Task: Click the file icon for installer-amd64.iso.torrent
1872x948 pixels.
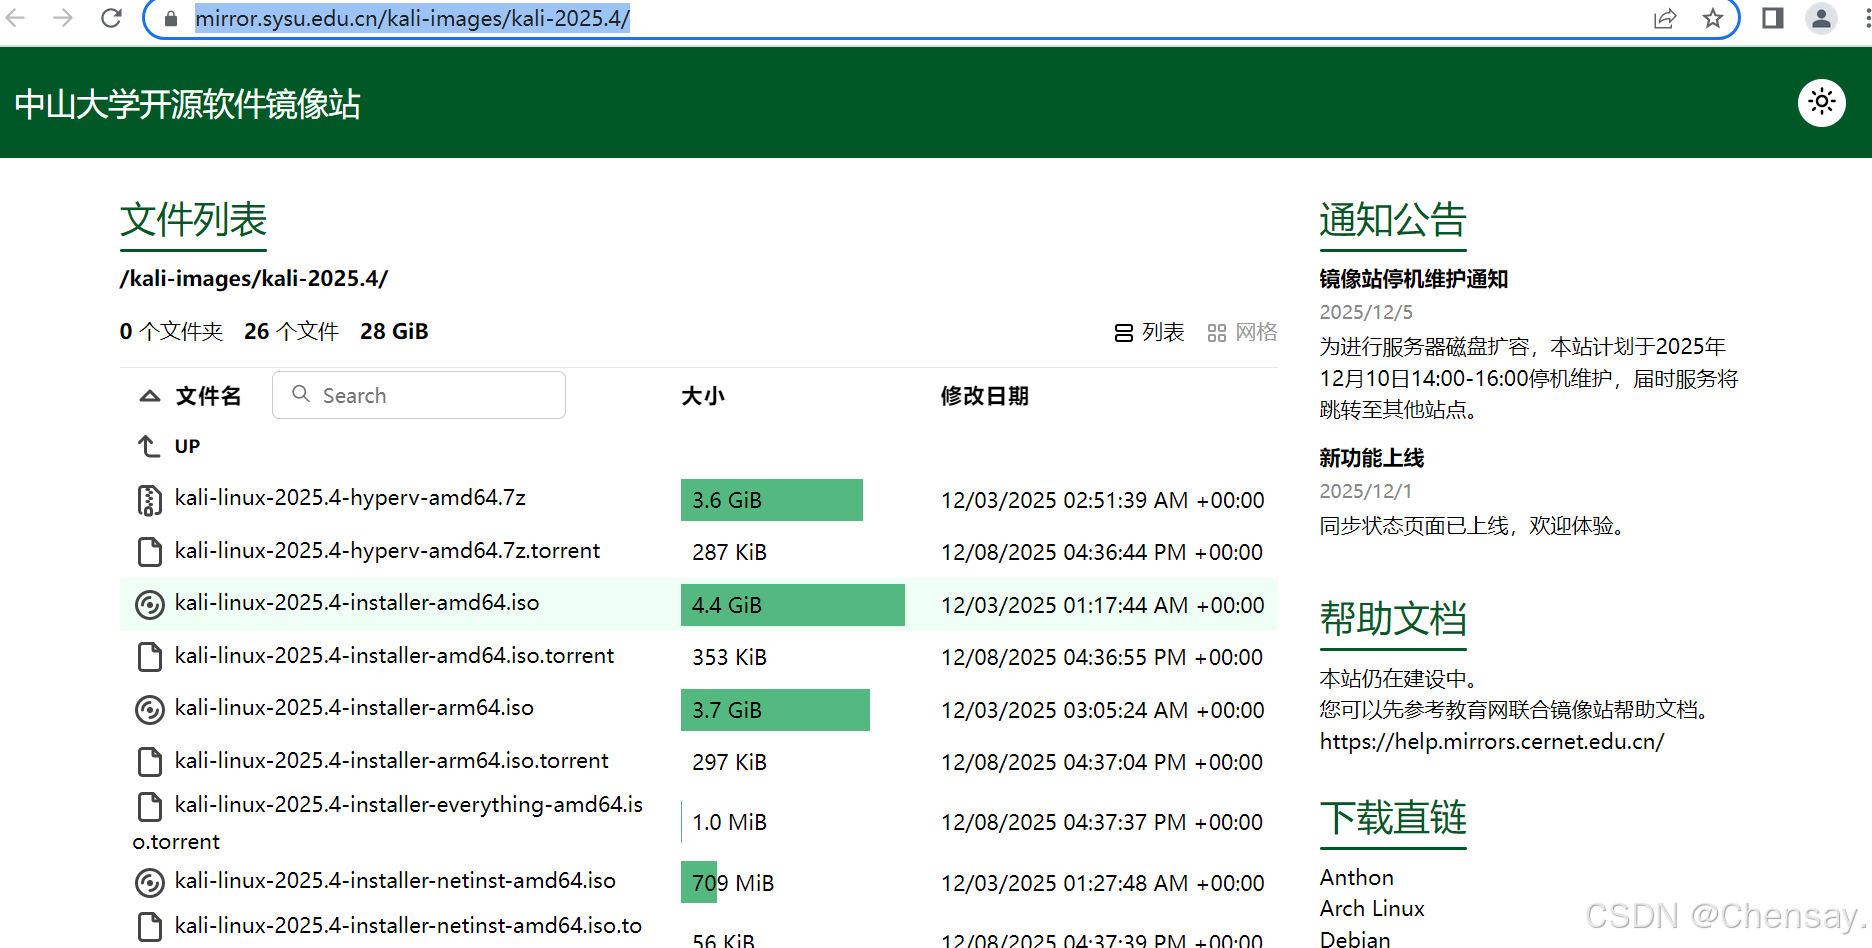Action: coord(149,657)
